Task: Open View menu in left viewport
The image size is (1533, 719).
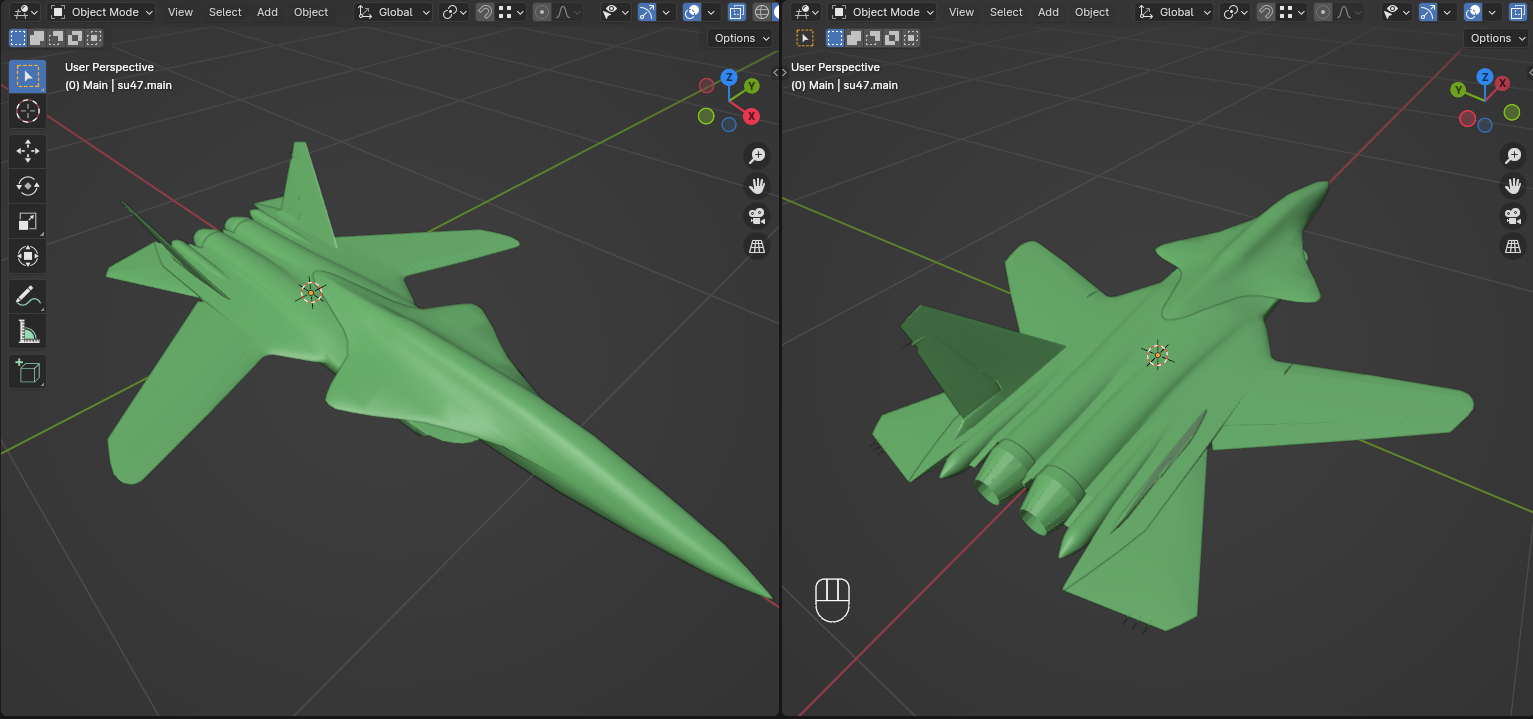Action: pos(180,12)
